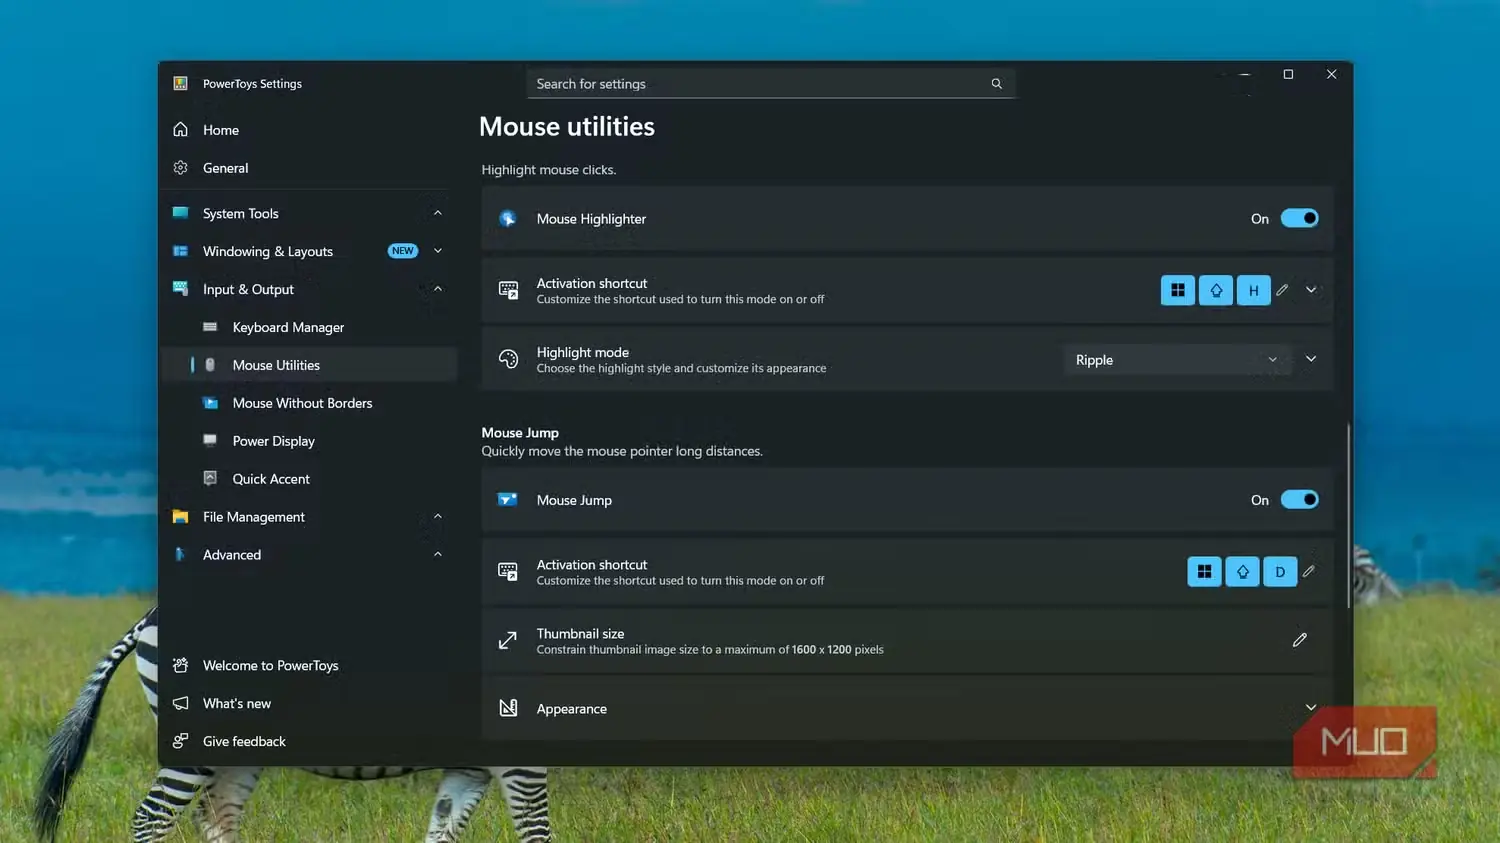The image size is (1500, 843).
Task: Turn off the Mouse Jump toggle
Action: [x=1299, y=499]
